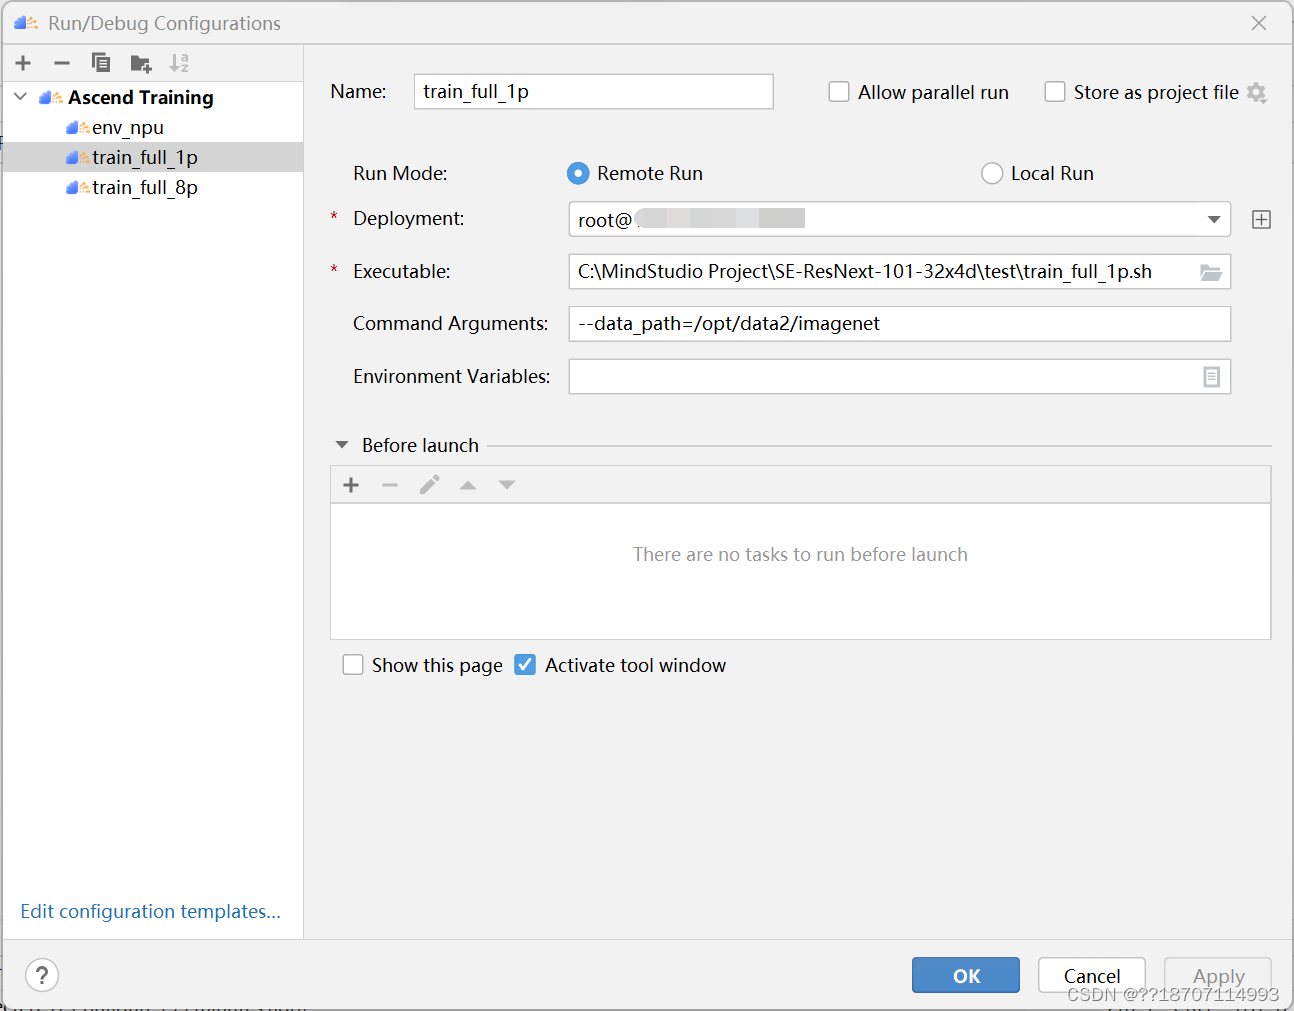Create a new configuration folder
Image resolution: width=1294 pixels, height=1011 pixels.
tap(141, 64)
